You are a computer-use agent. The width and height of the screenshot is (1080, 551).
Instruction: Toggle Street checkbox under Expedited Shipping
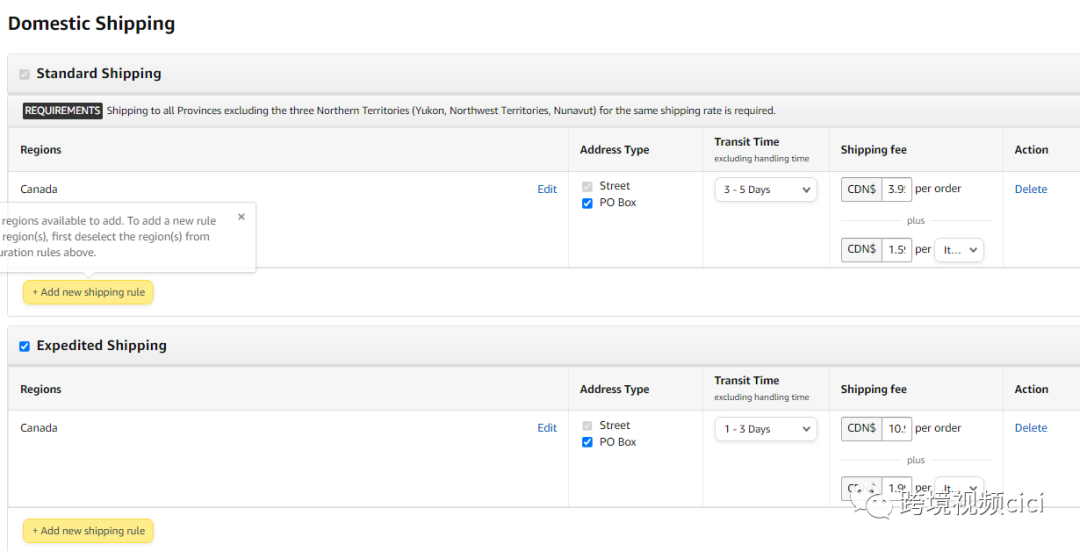pyautogui.click(x=587, y=426)
